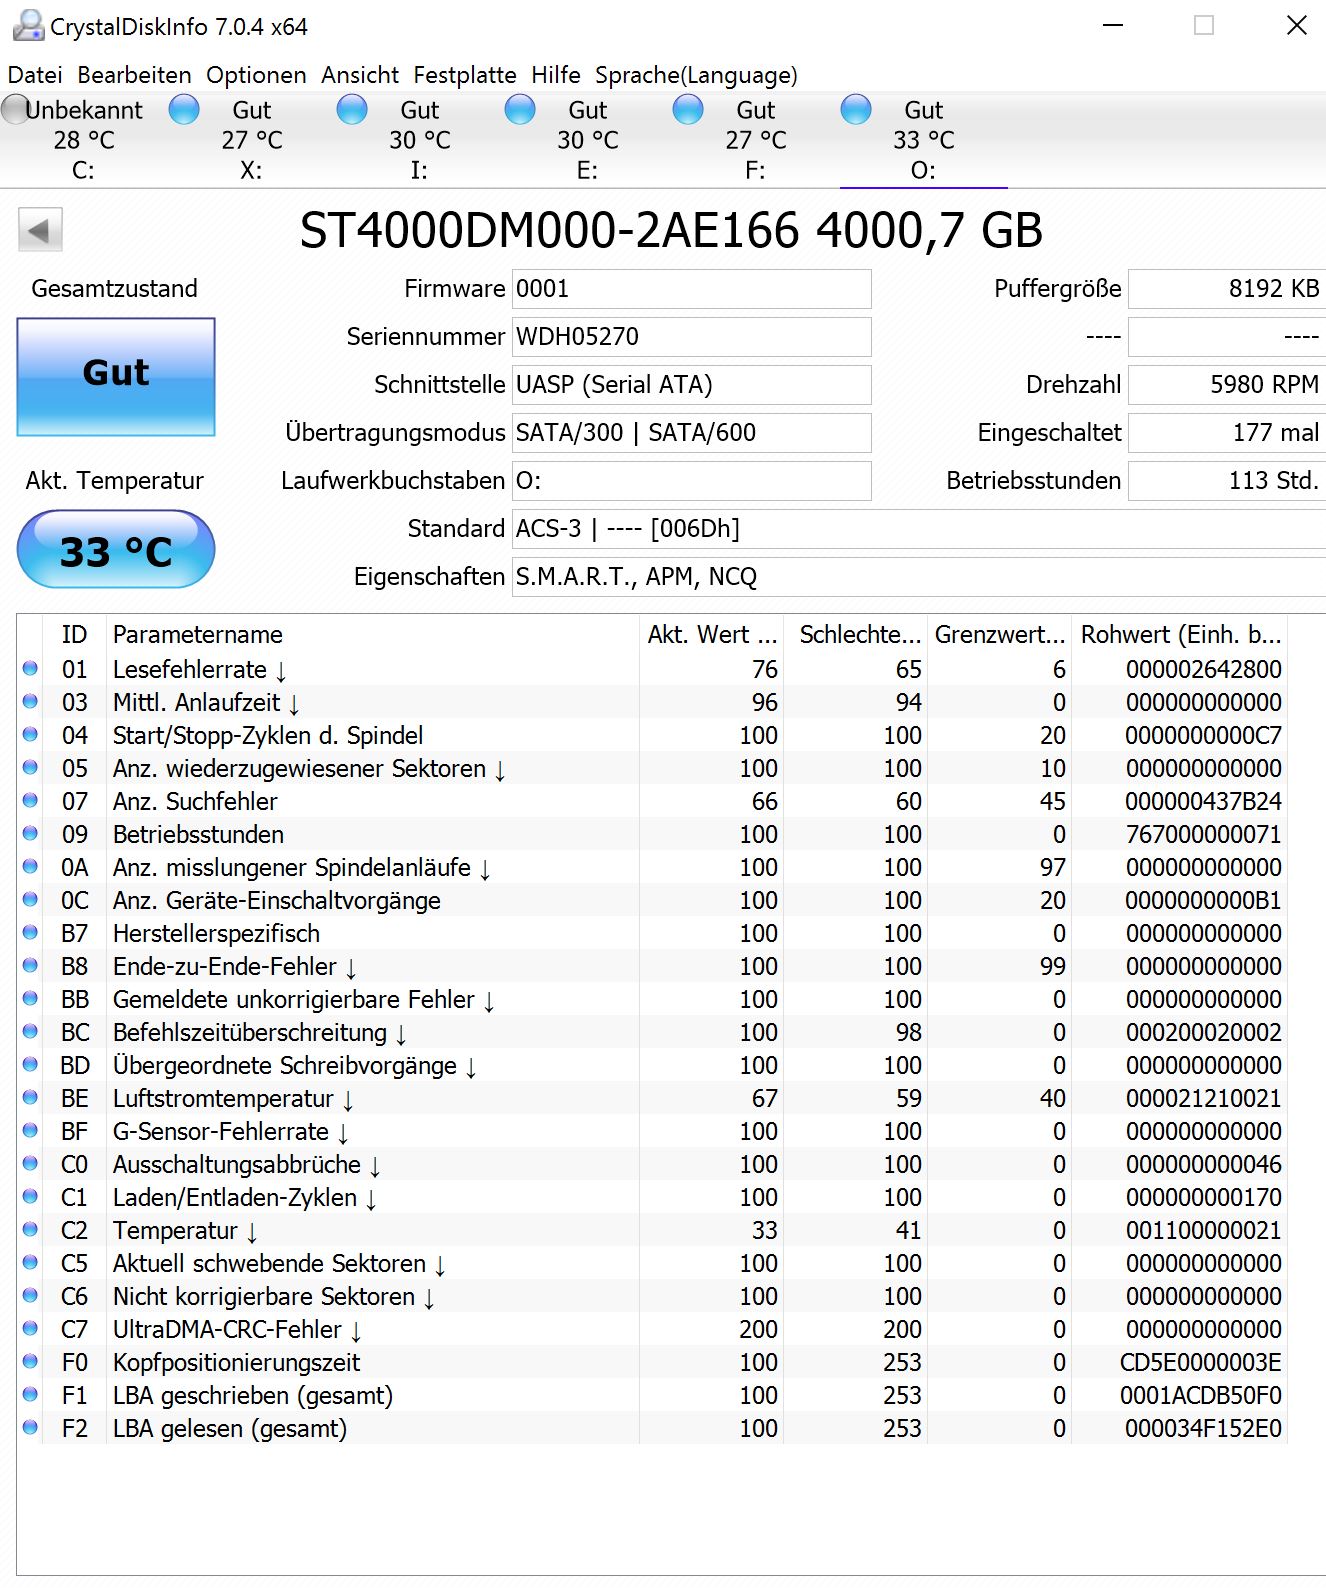Viewport: 1326px width, 1588px height.
Task: Click the CrystalDiskInfo app icon in title bar
Action: click(28, 26)
